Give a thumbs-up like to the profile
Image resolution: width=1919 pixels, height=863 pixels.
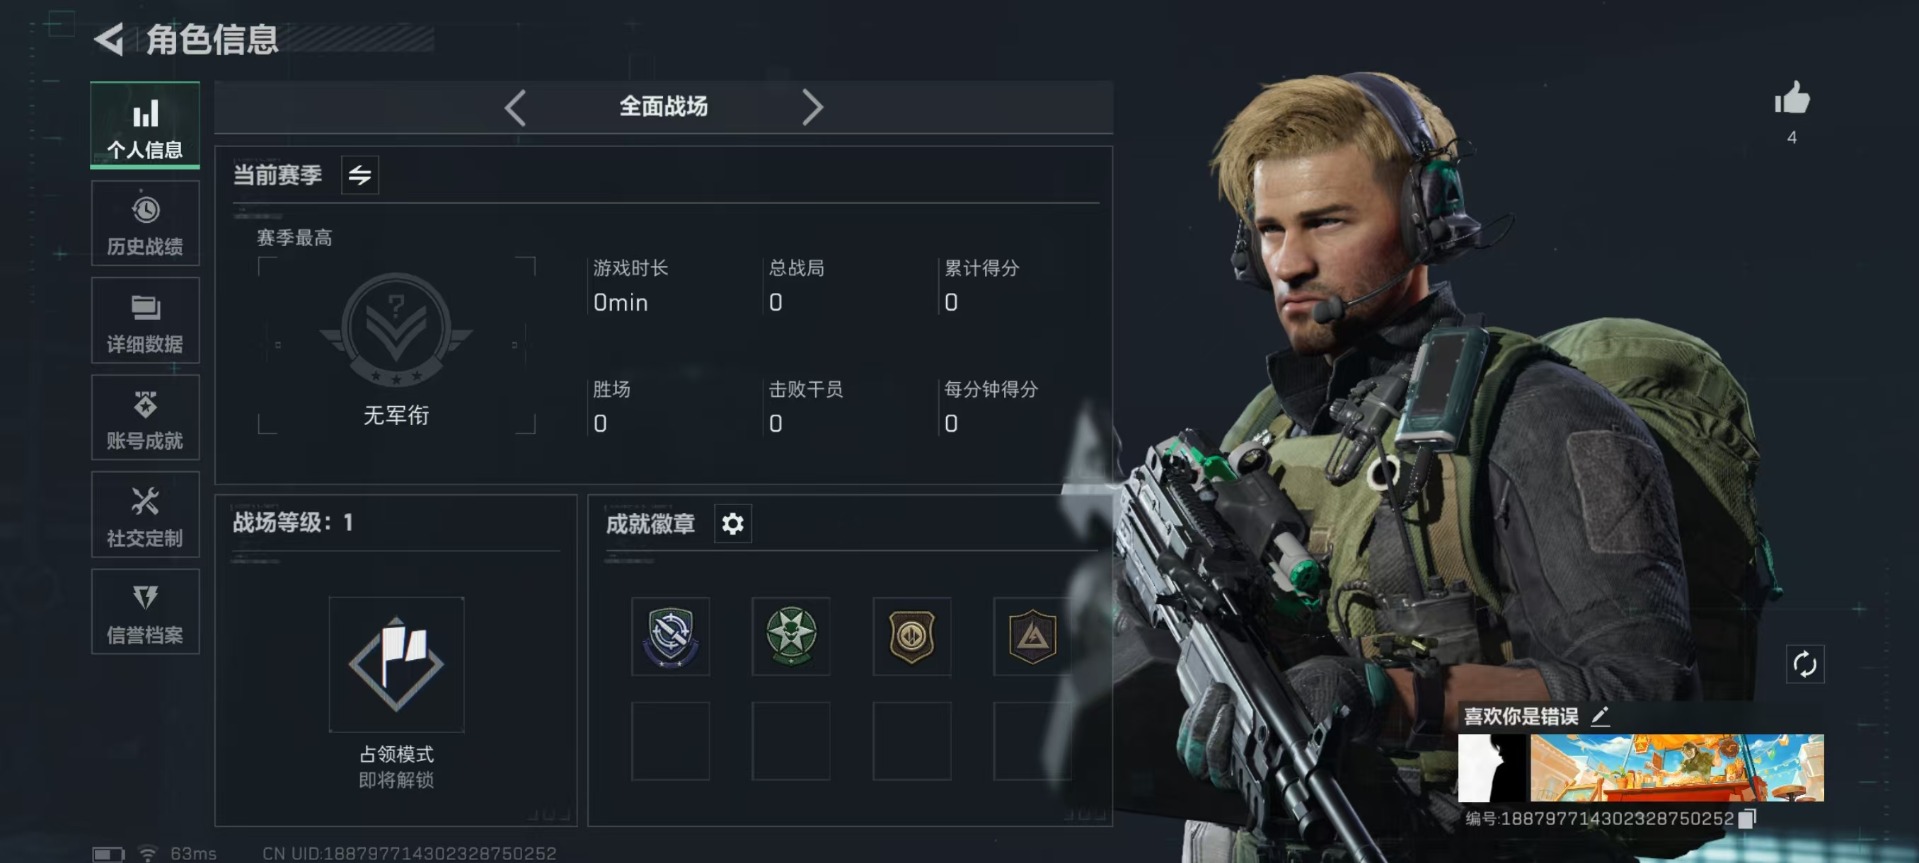tap(1791, 99)
